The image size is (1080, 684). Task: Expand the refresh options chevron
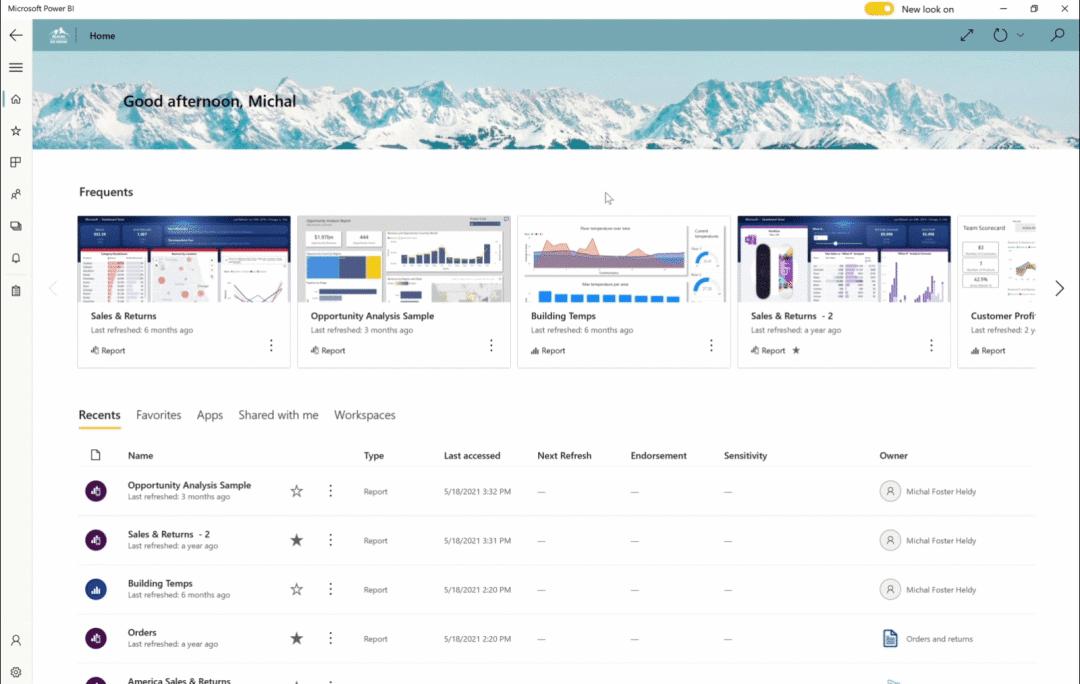pyautogui.click(x=1020, y=35)
